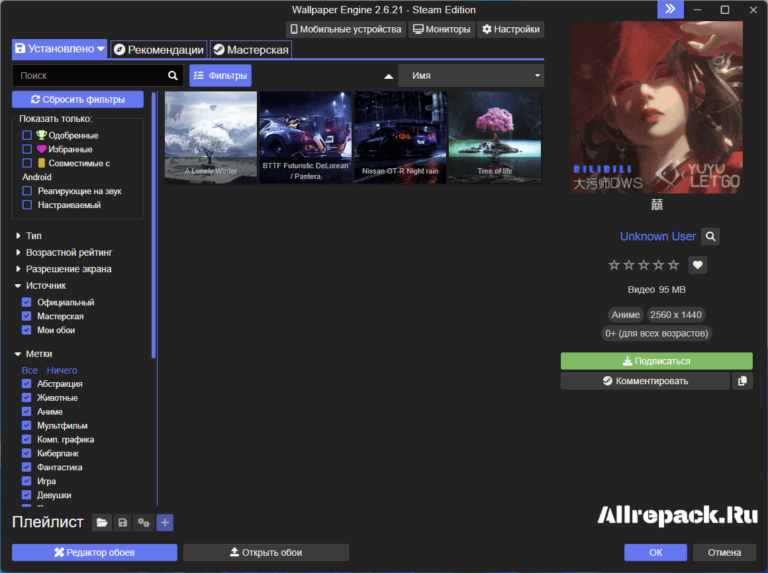Uncheck Абстракция tag checkbox

click(x=26, y=383)
